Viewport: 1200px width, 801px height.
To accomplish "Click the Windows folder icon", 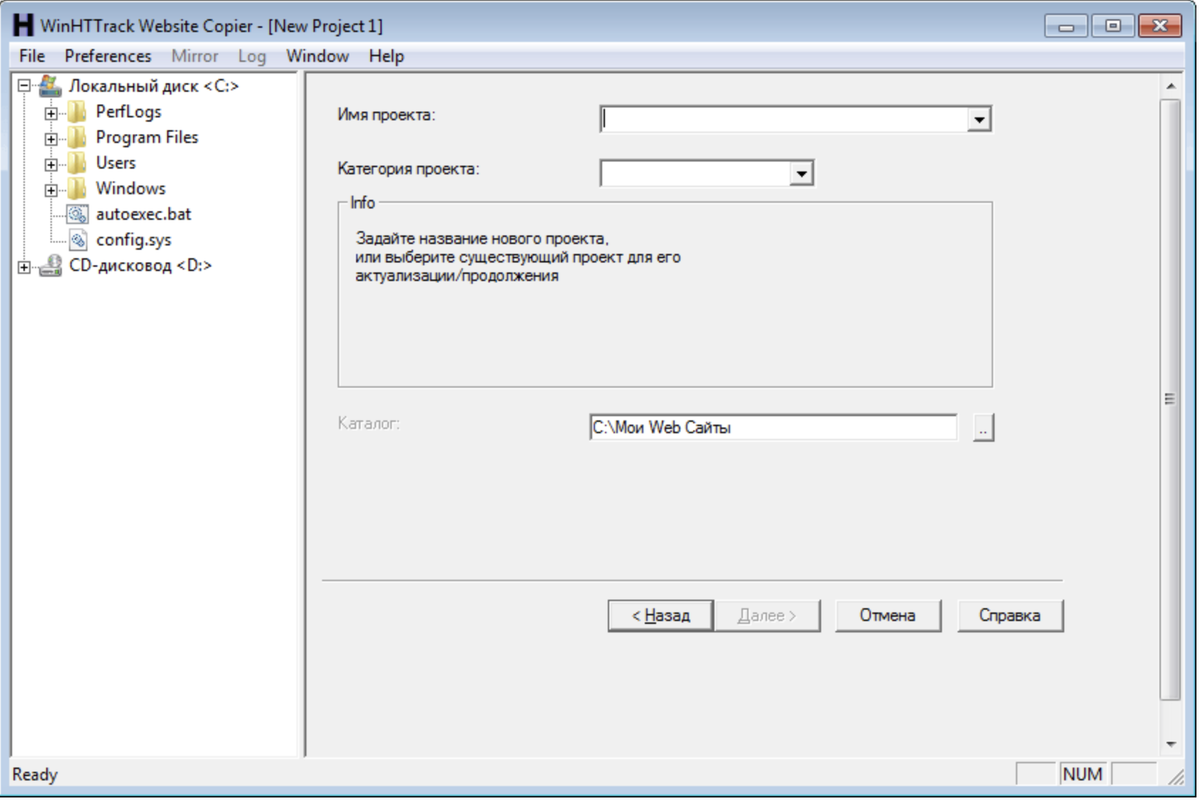I will (77, 189).
